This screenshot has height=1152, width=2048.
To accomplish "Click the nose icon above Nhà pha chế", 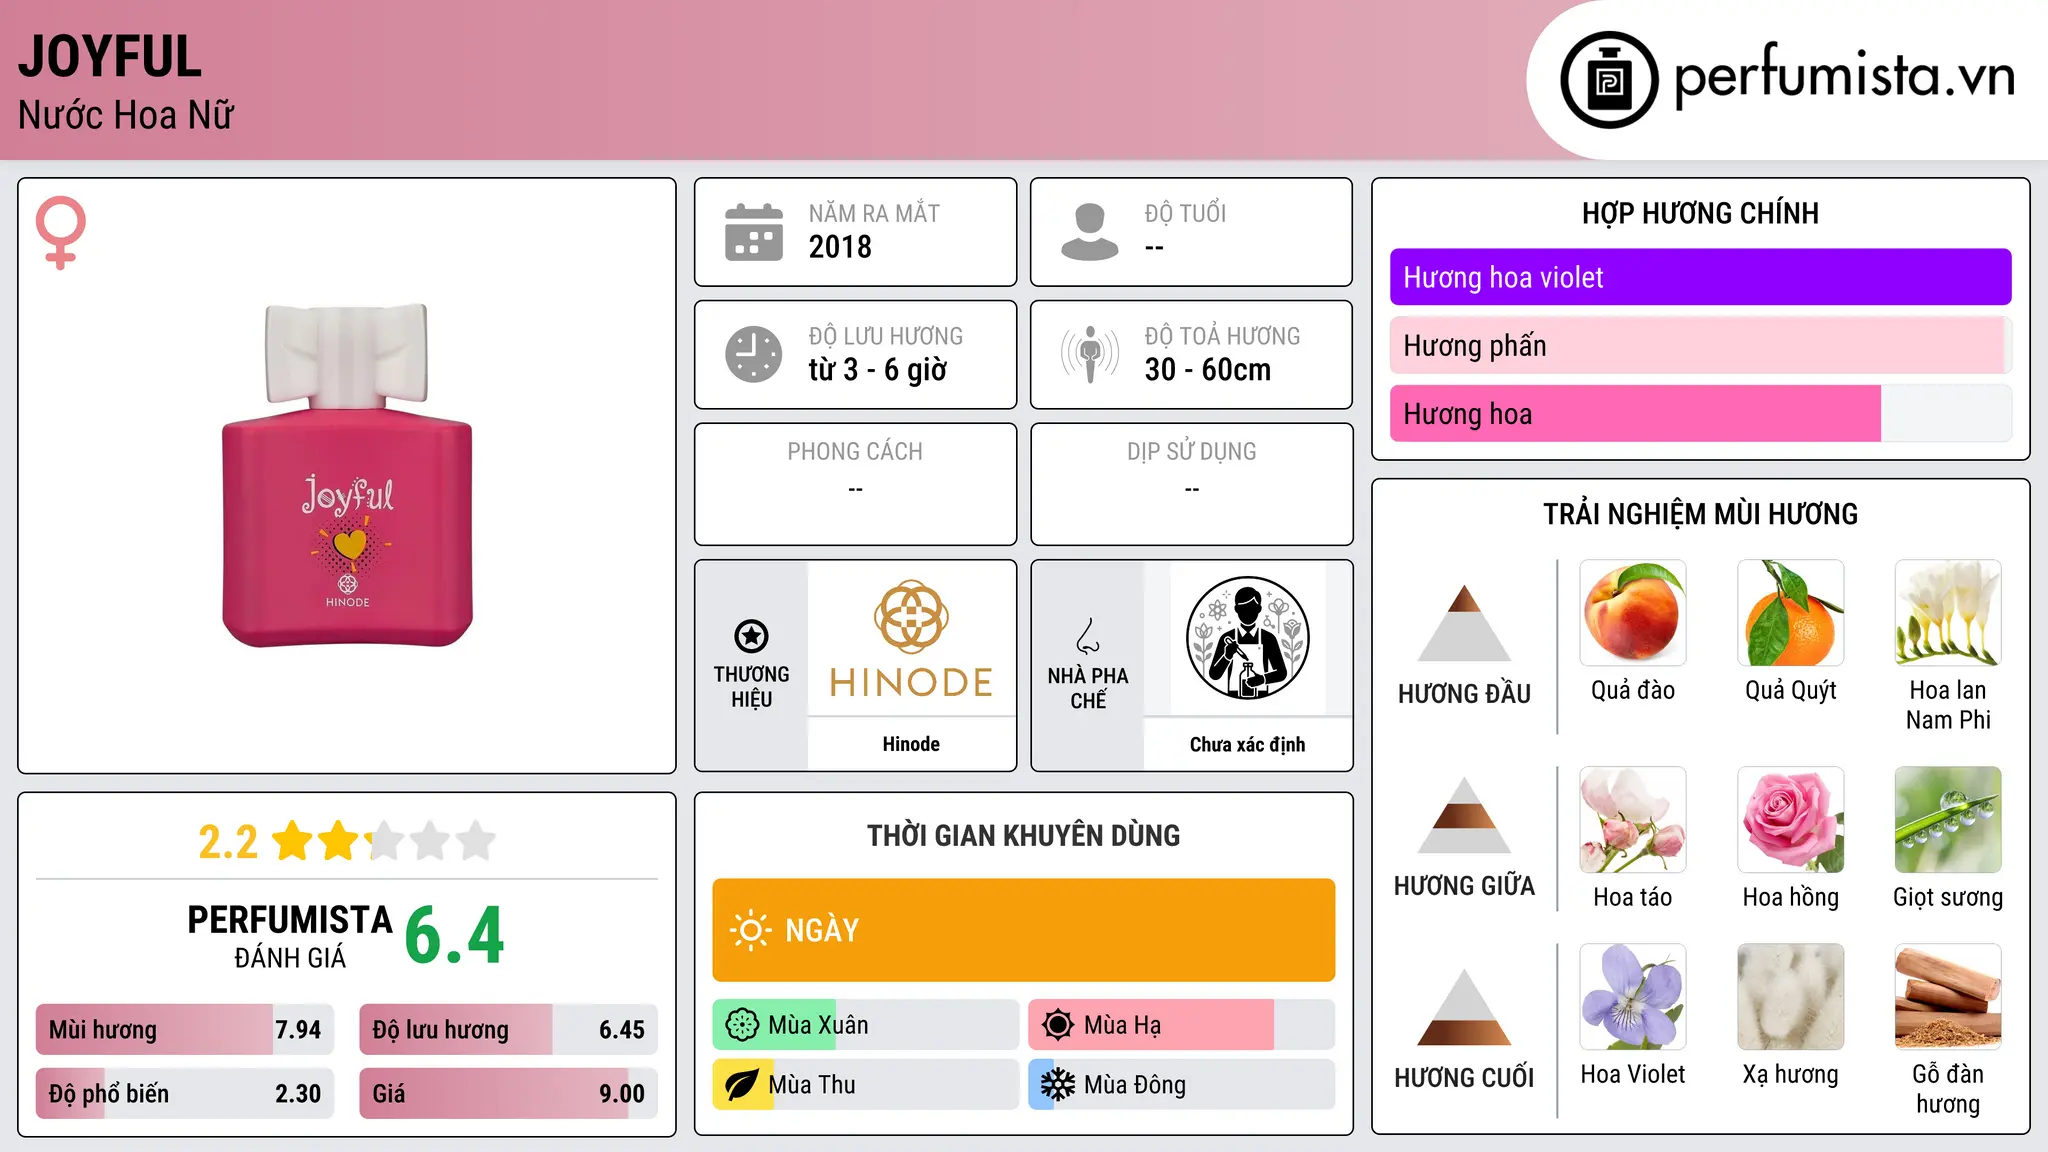I will [1088, 636].
